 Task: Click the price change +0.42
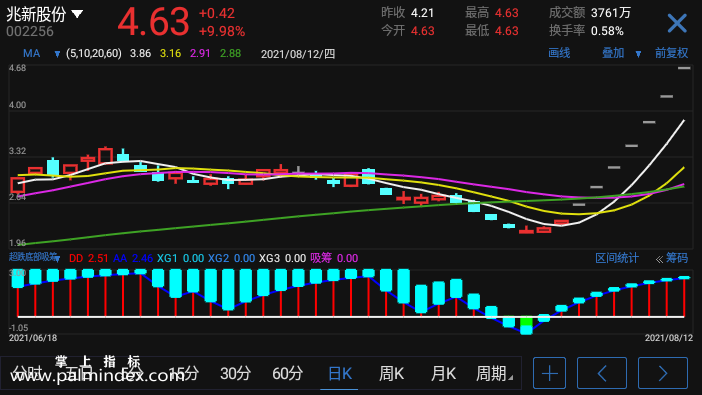(217, 13)
